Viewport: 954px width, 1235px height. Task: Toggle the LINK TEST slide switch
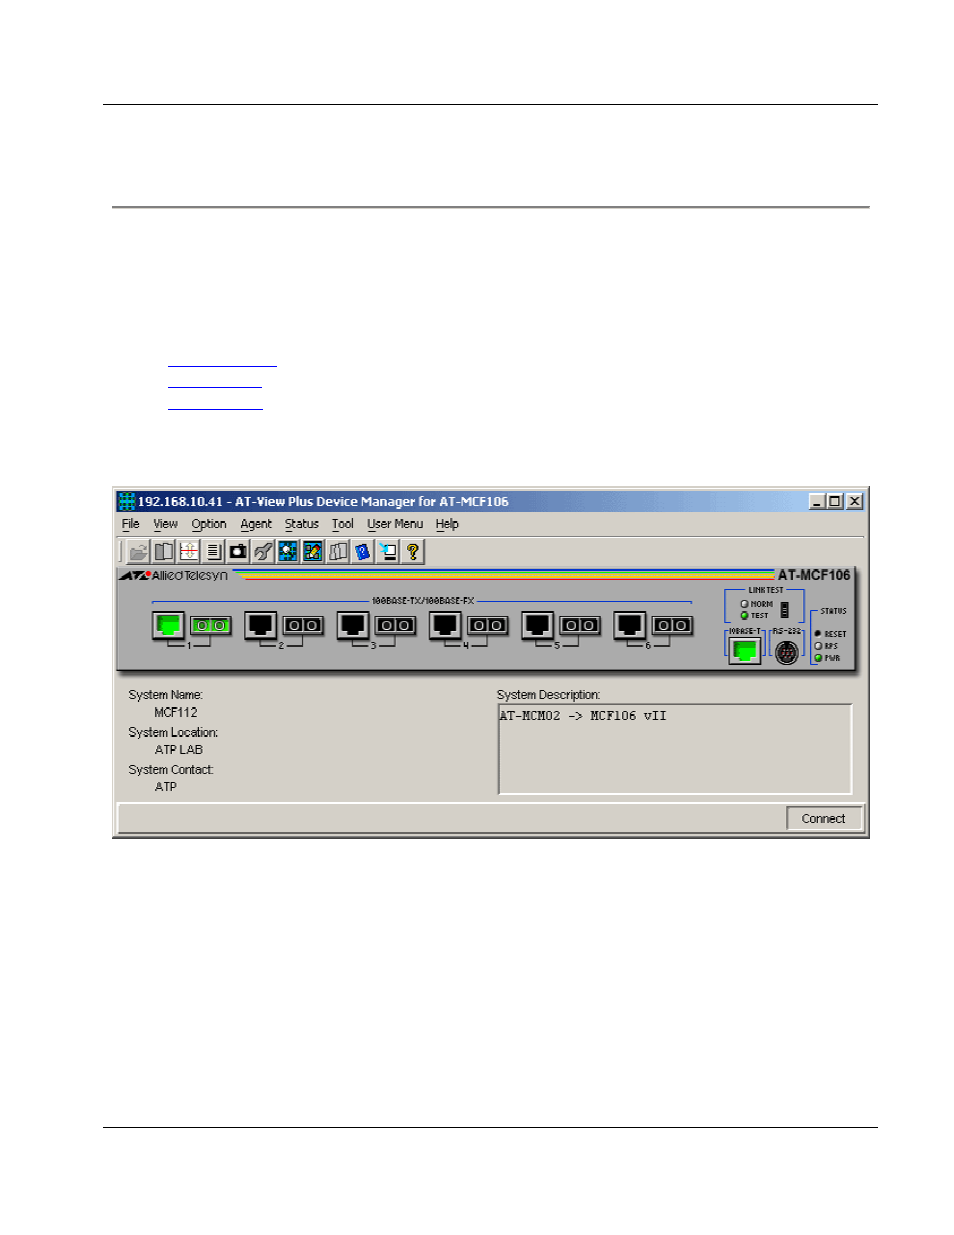(785, 609)
